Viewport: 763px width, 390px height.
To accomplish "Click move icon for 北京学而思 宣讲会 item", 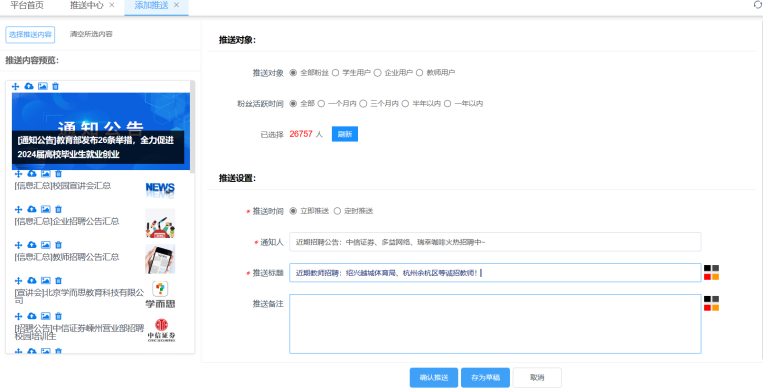I will click(x=18, y=280).
